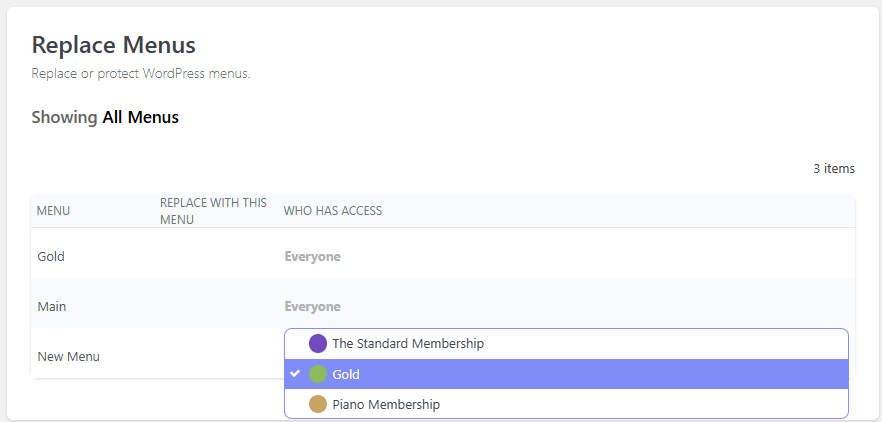
Task: Click the REPLACE WITH THIS MENU header
Action: tap(213, 211)
